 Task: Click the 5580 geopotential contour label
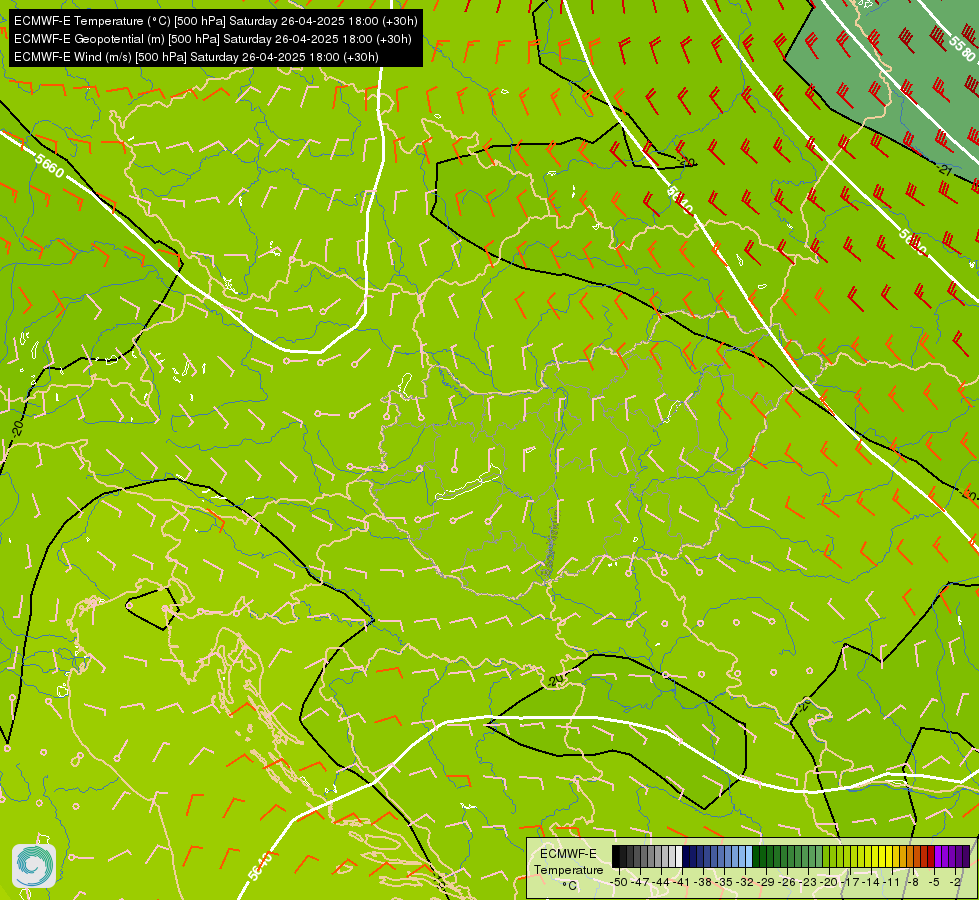point(962,47)
